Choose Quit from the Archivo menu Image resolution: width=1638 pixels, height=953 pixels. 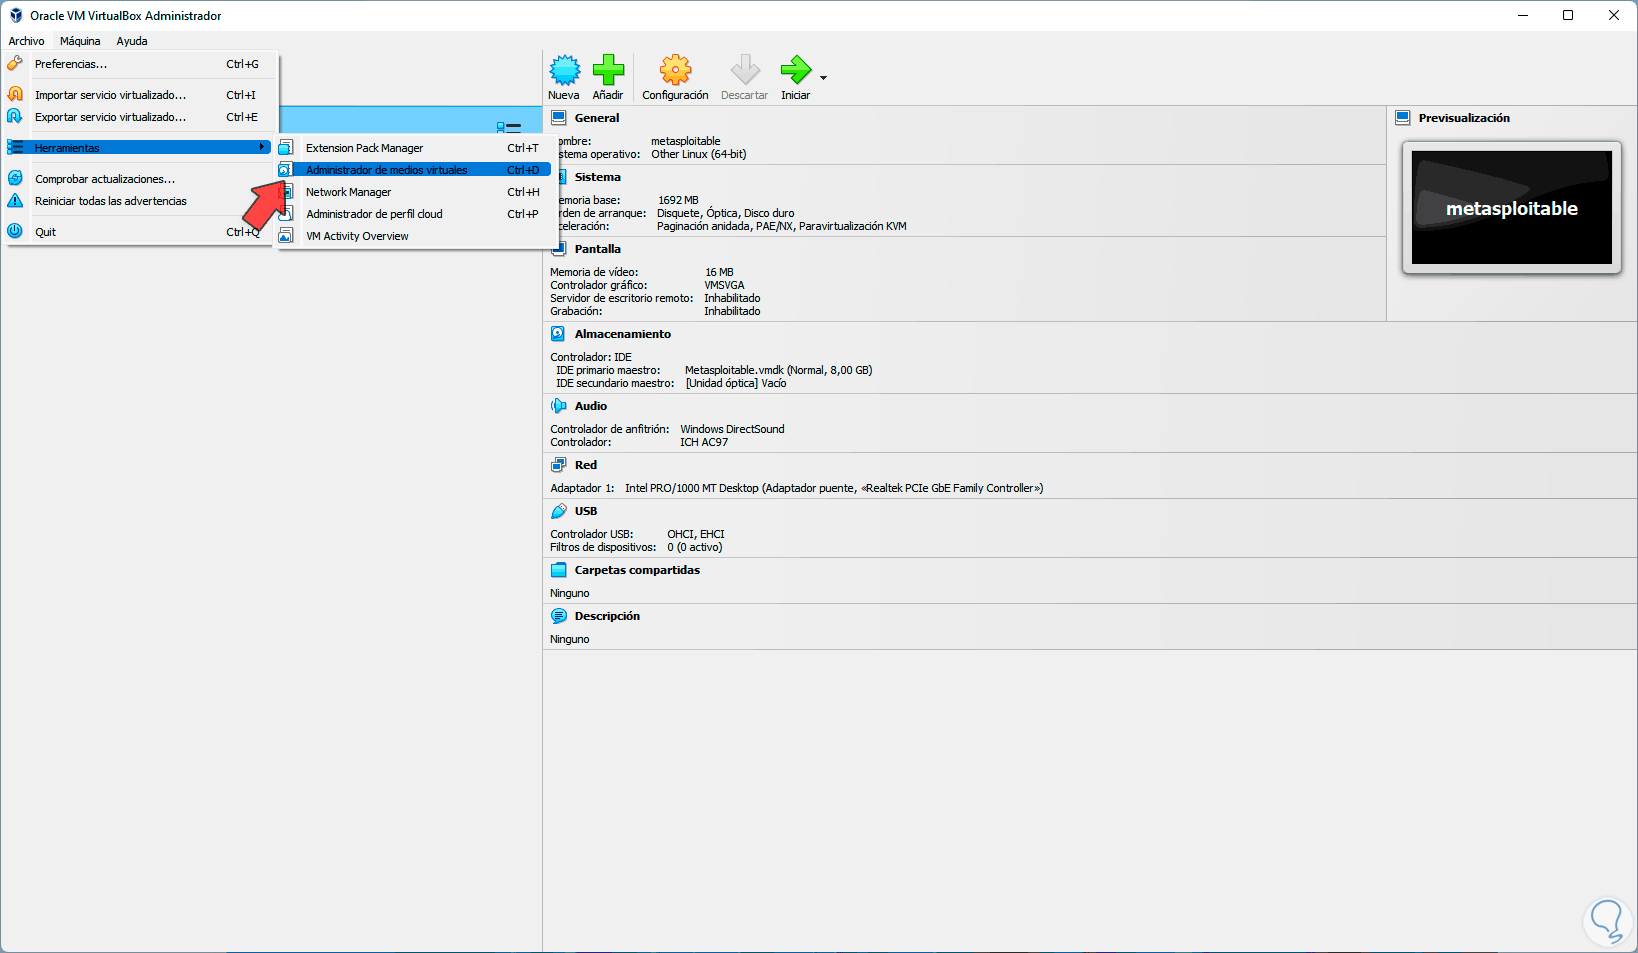coord(139,232)
